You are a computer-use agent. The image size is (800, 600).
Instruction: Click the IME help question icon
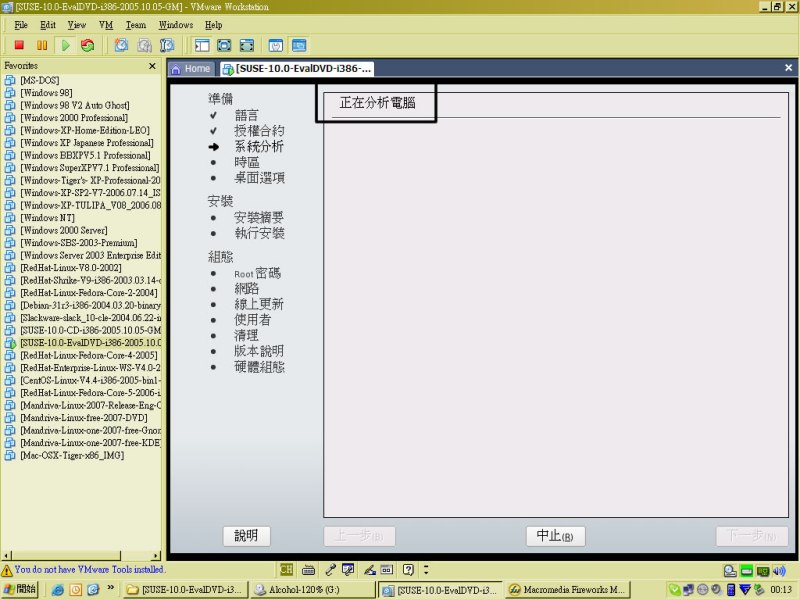click(x=408, y=570)
